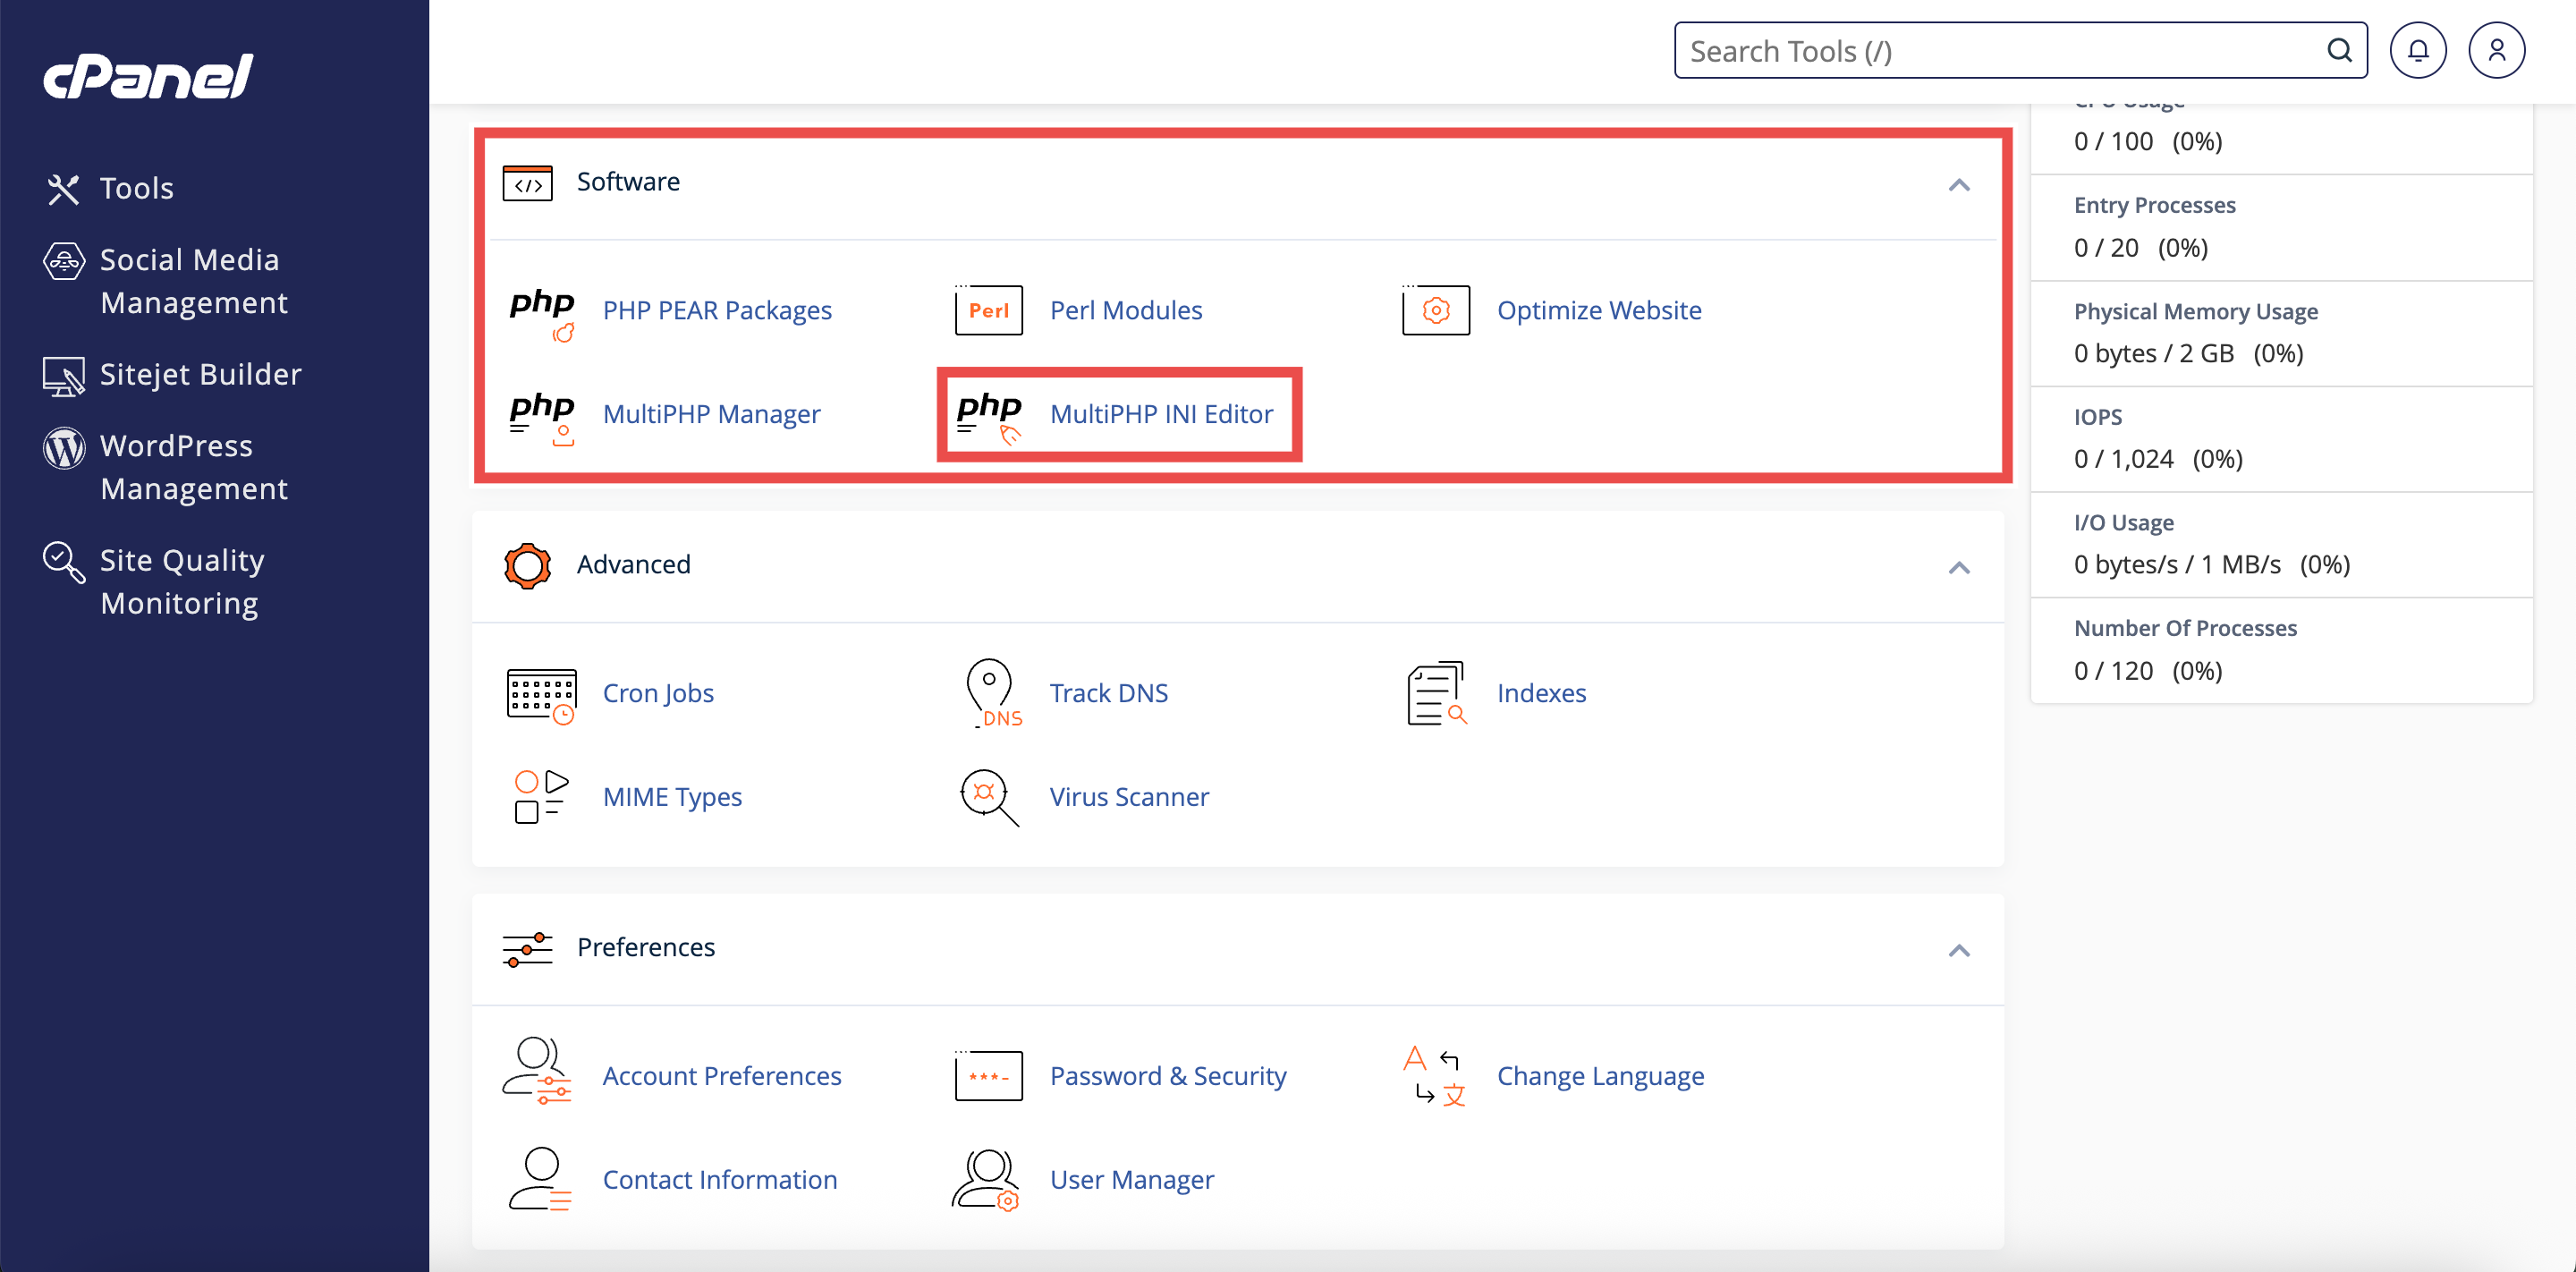2576x1272 pixels.
Task: Open the Cron Jobs tool
Action: click(657, 692)
